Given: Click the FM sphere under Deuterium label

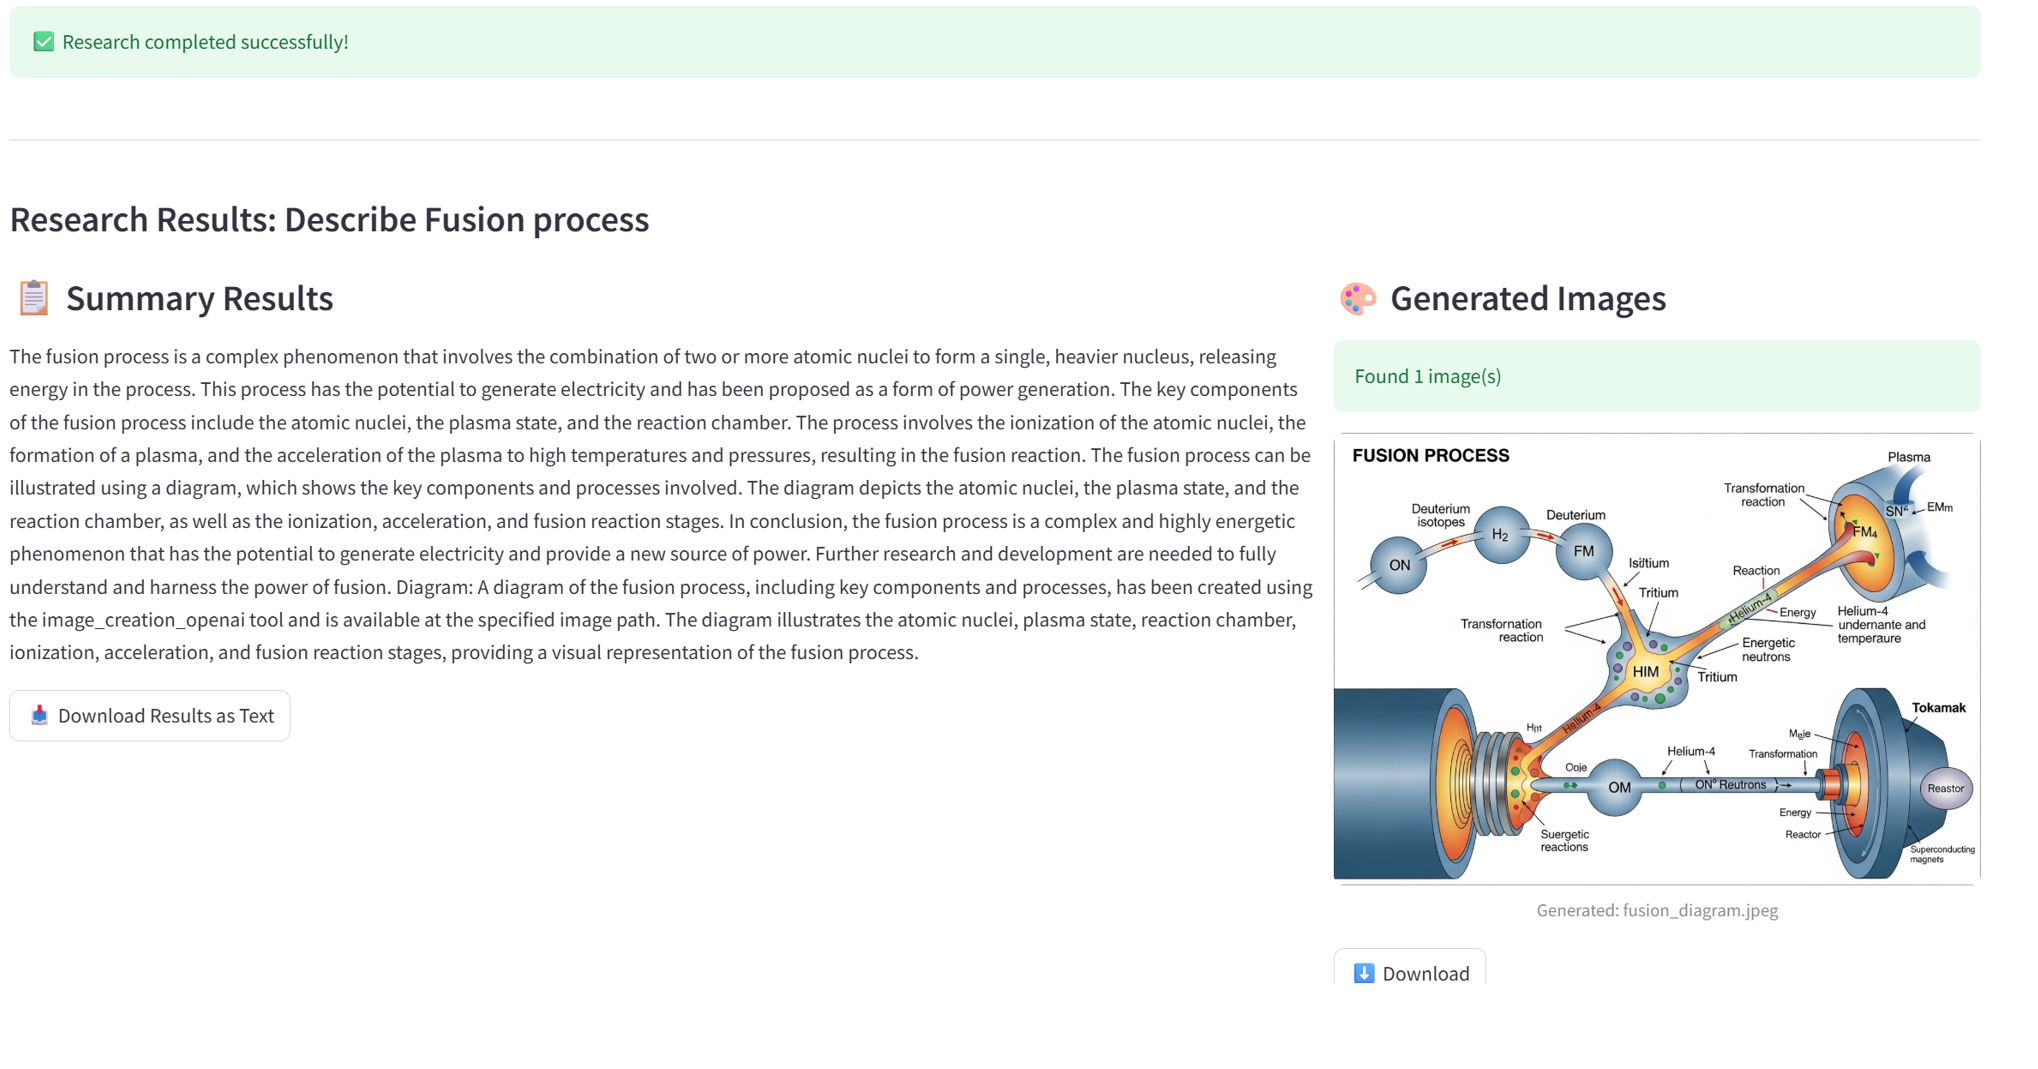Looking at the screenshot, I should pyautogui.click(x=1584, y=551).
